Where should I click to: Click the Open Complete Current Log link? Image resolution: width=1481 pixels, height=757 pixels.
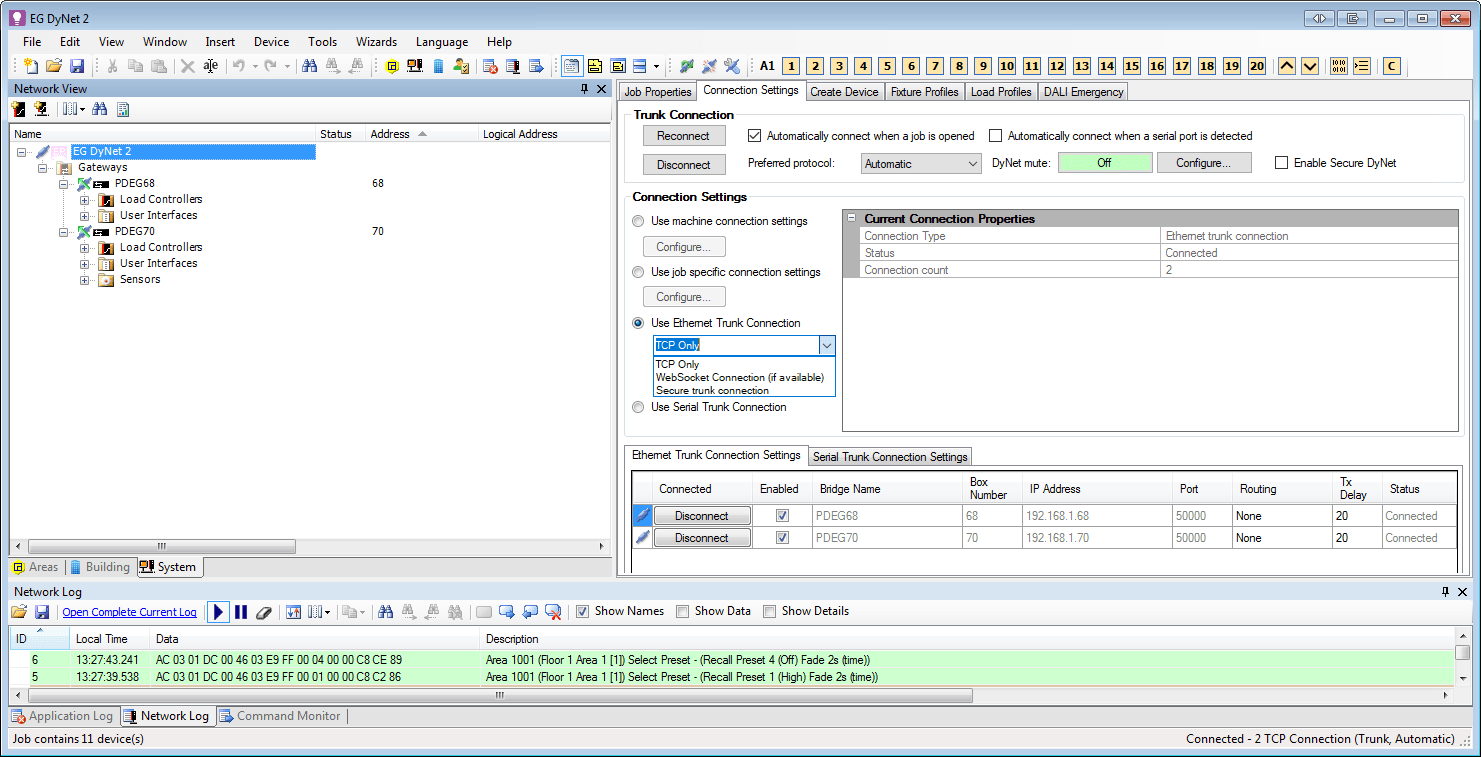(x=129, y=612)
